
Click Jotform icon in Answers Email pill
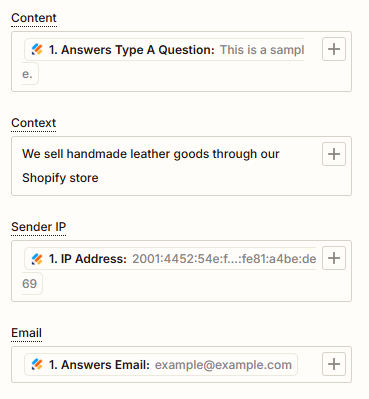(37, 365)
